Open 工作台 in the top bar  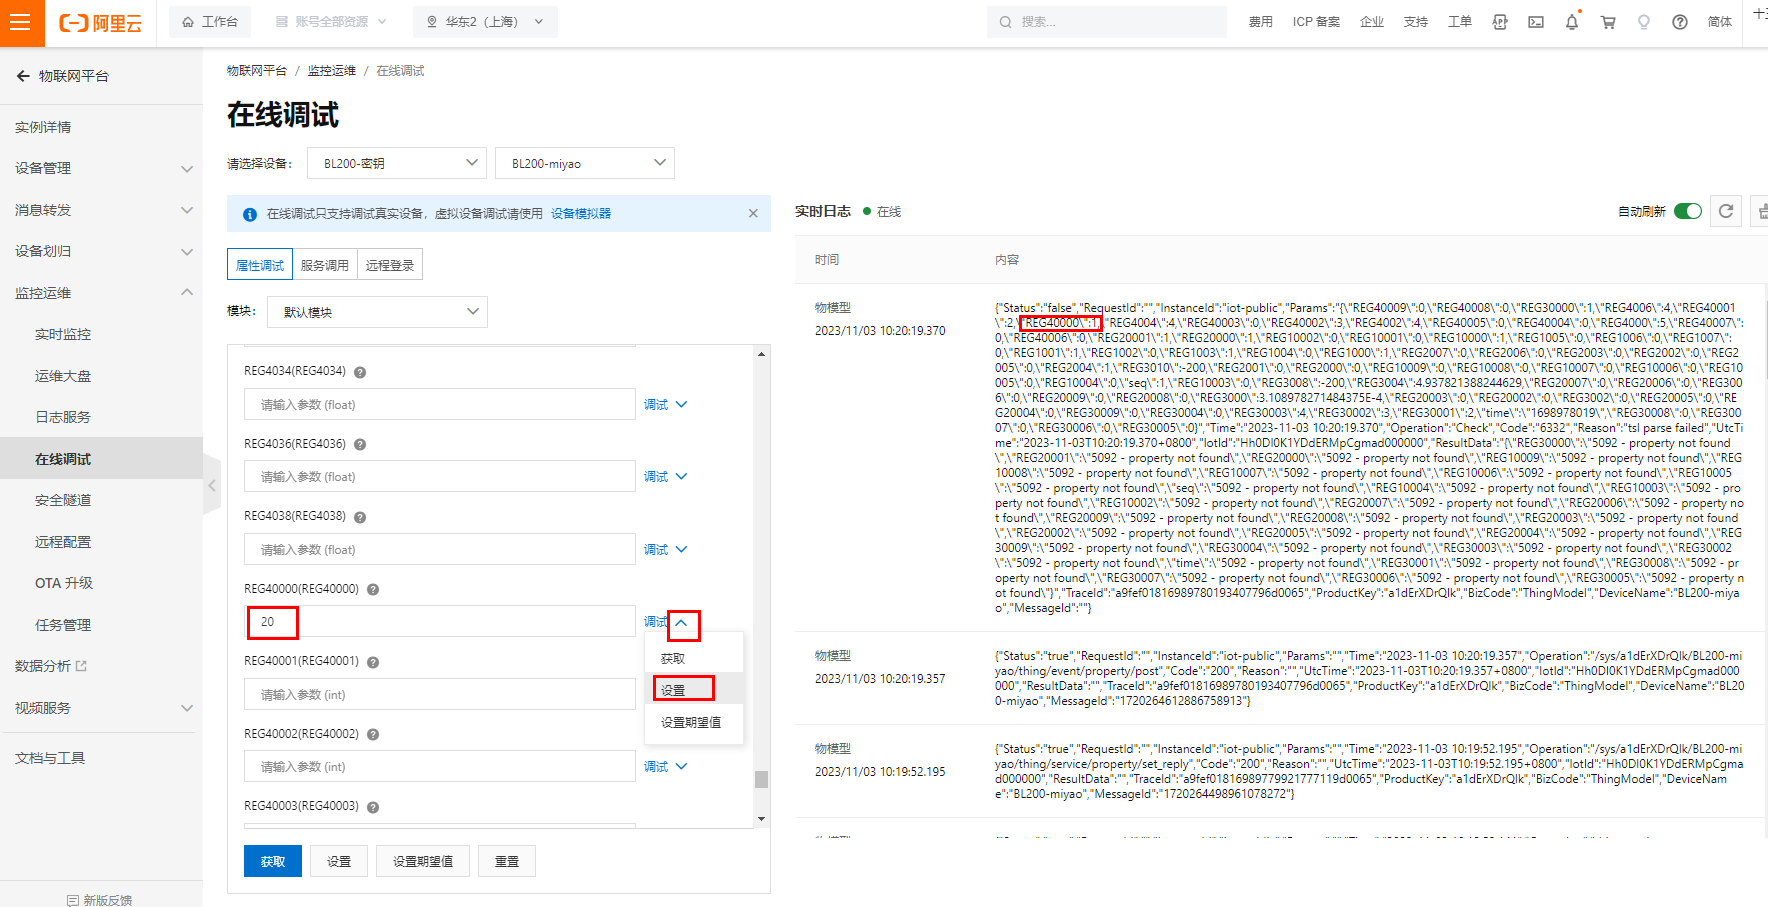(210, 22)
